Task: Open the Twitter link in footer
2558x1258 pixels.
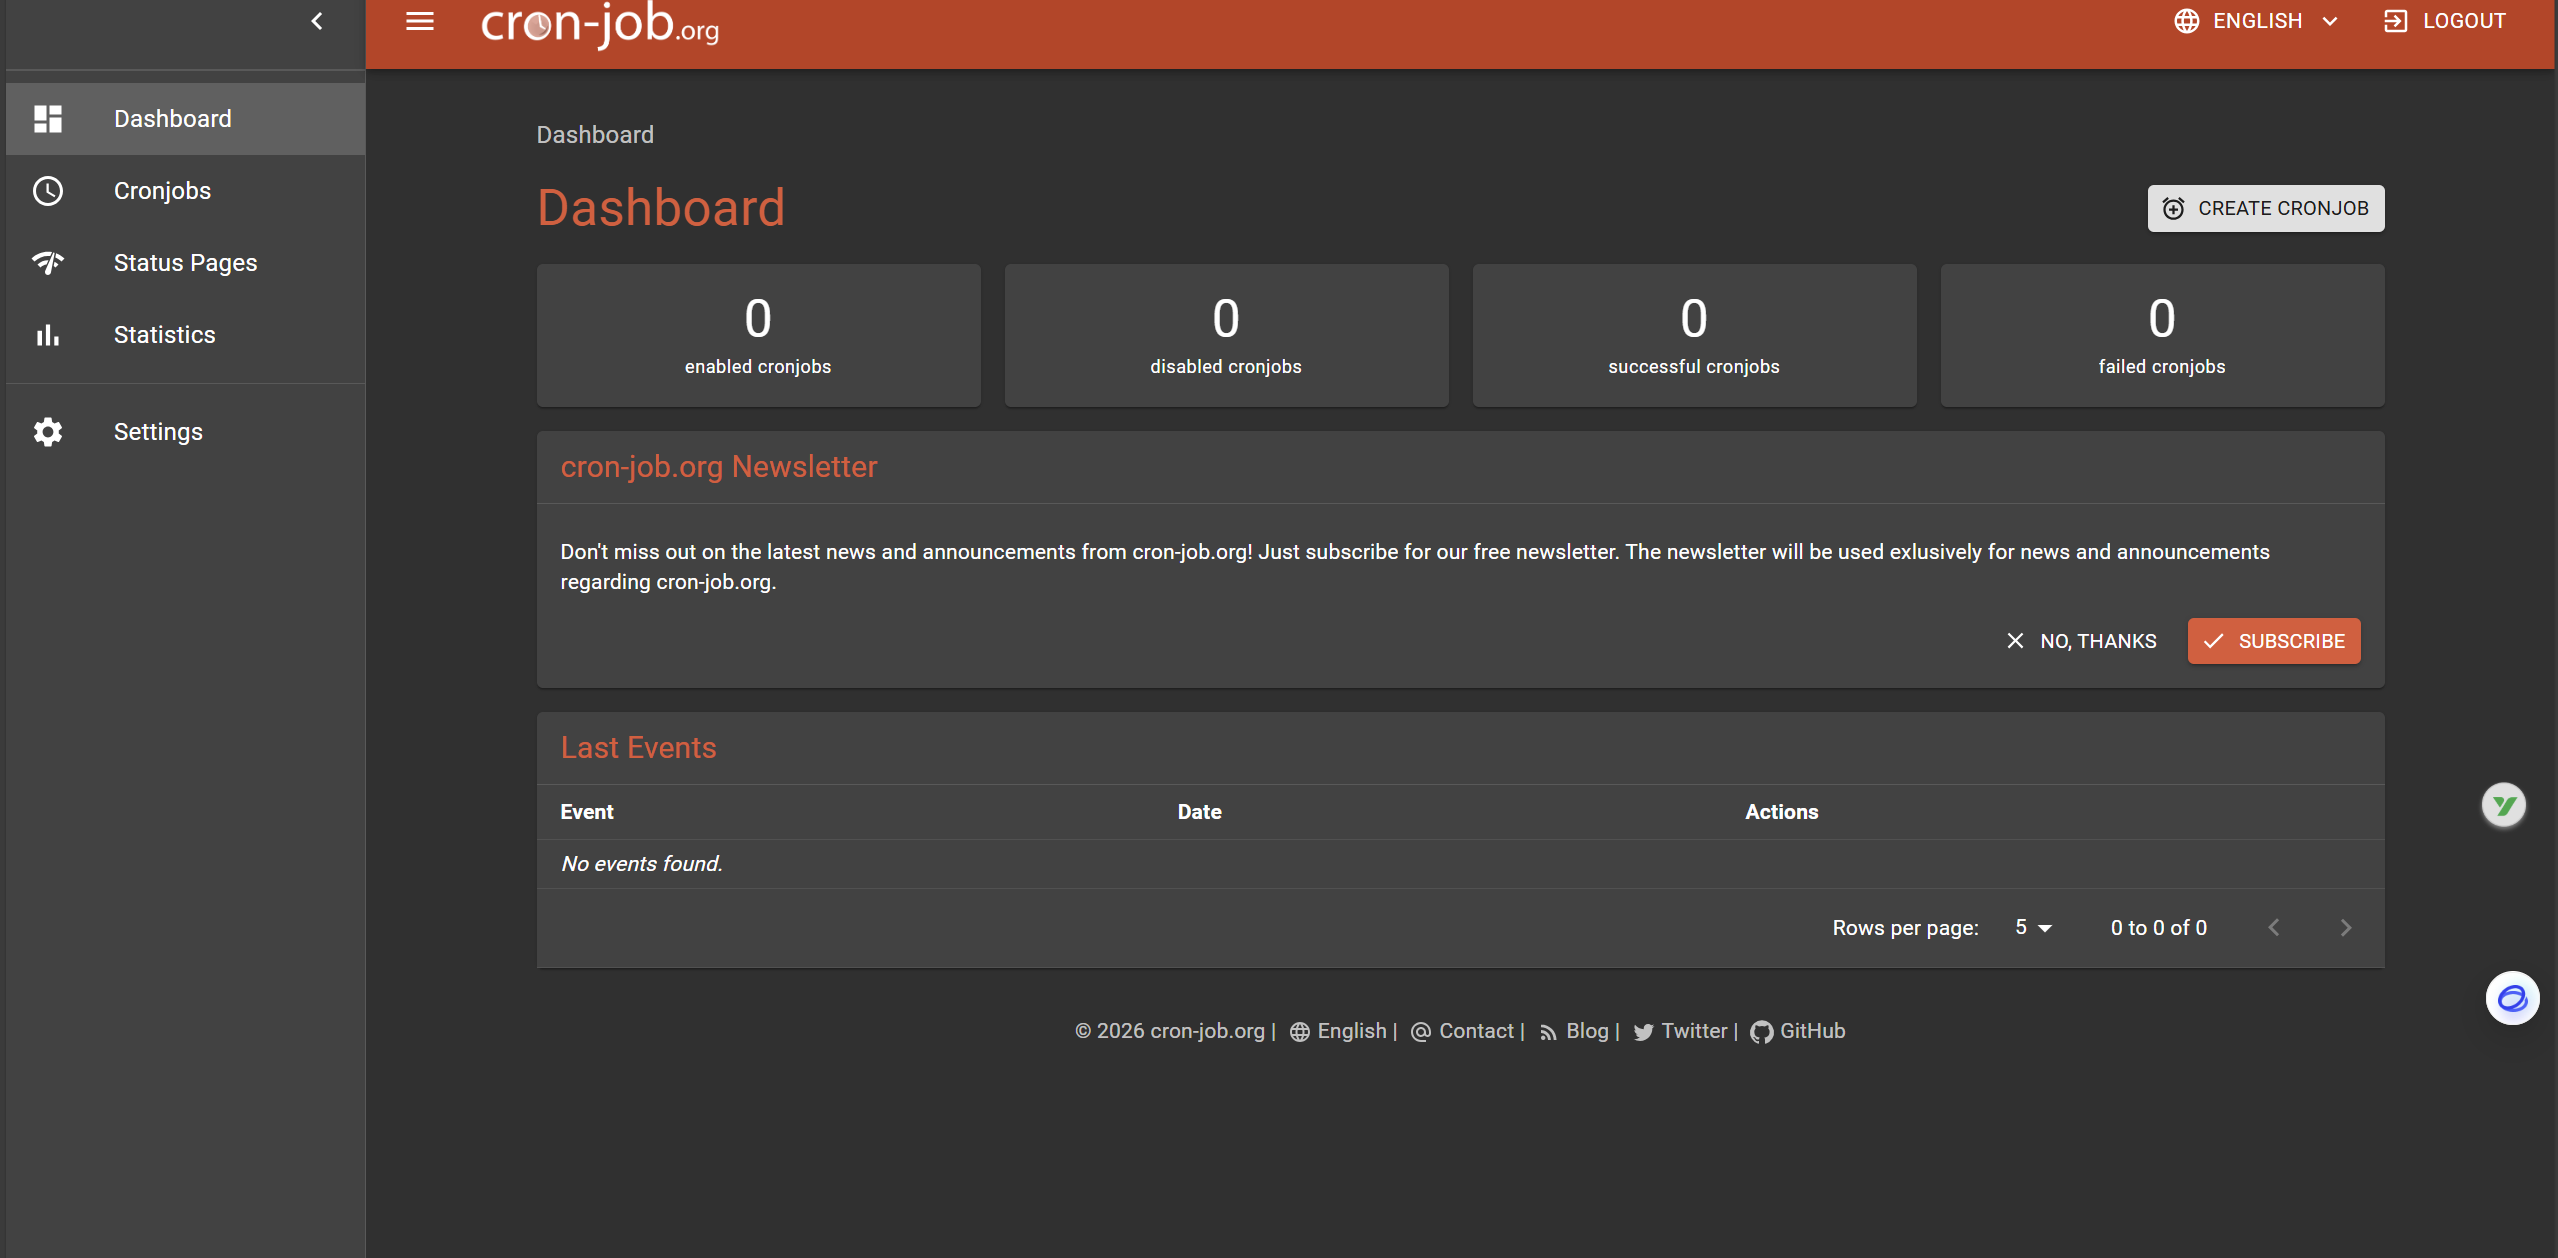Action: pyautogui.click(x=1694, y=1031)
